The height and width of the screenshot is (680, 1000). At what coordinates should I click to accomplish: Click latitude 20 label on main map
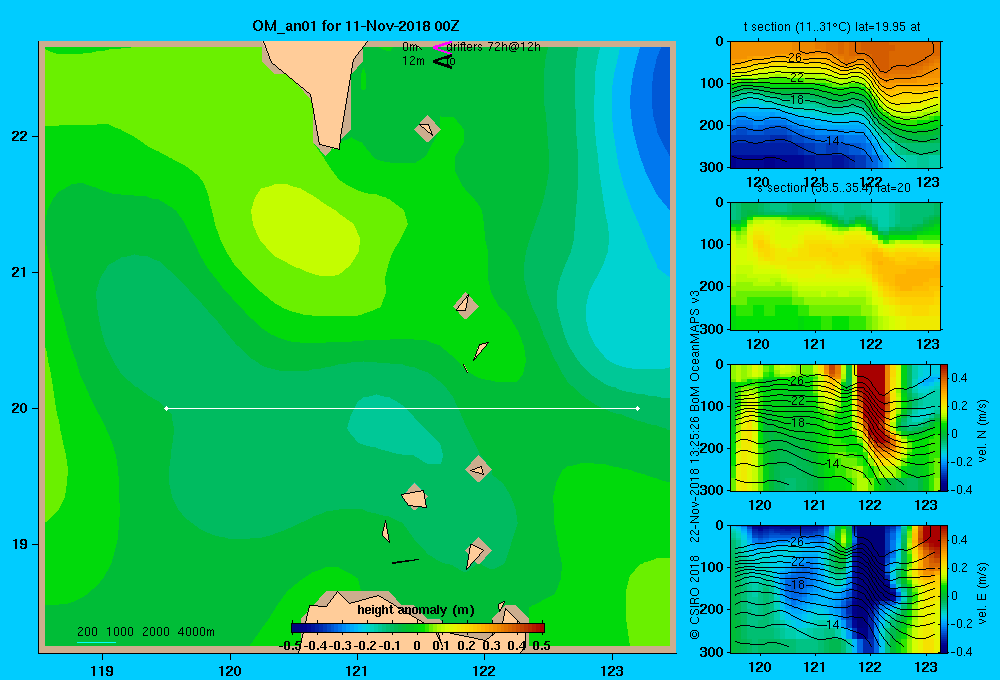click(20, 408)
